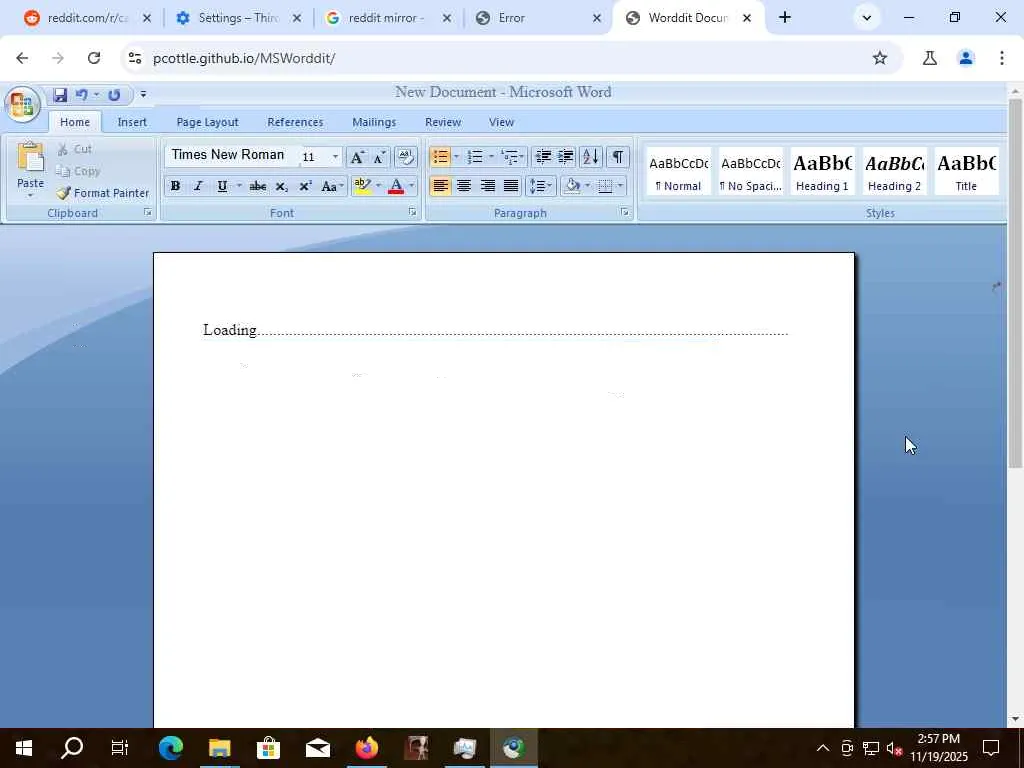The width and height of the screenshot is (1024, 768).
Task: Apply multilevel list
Action: coord(509,157)
